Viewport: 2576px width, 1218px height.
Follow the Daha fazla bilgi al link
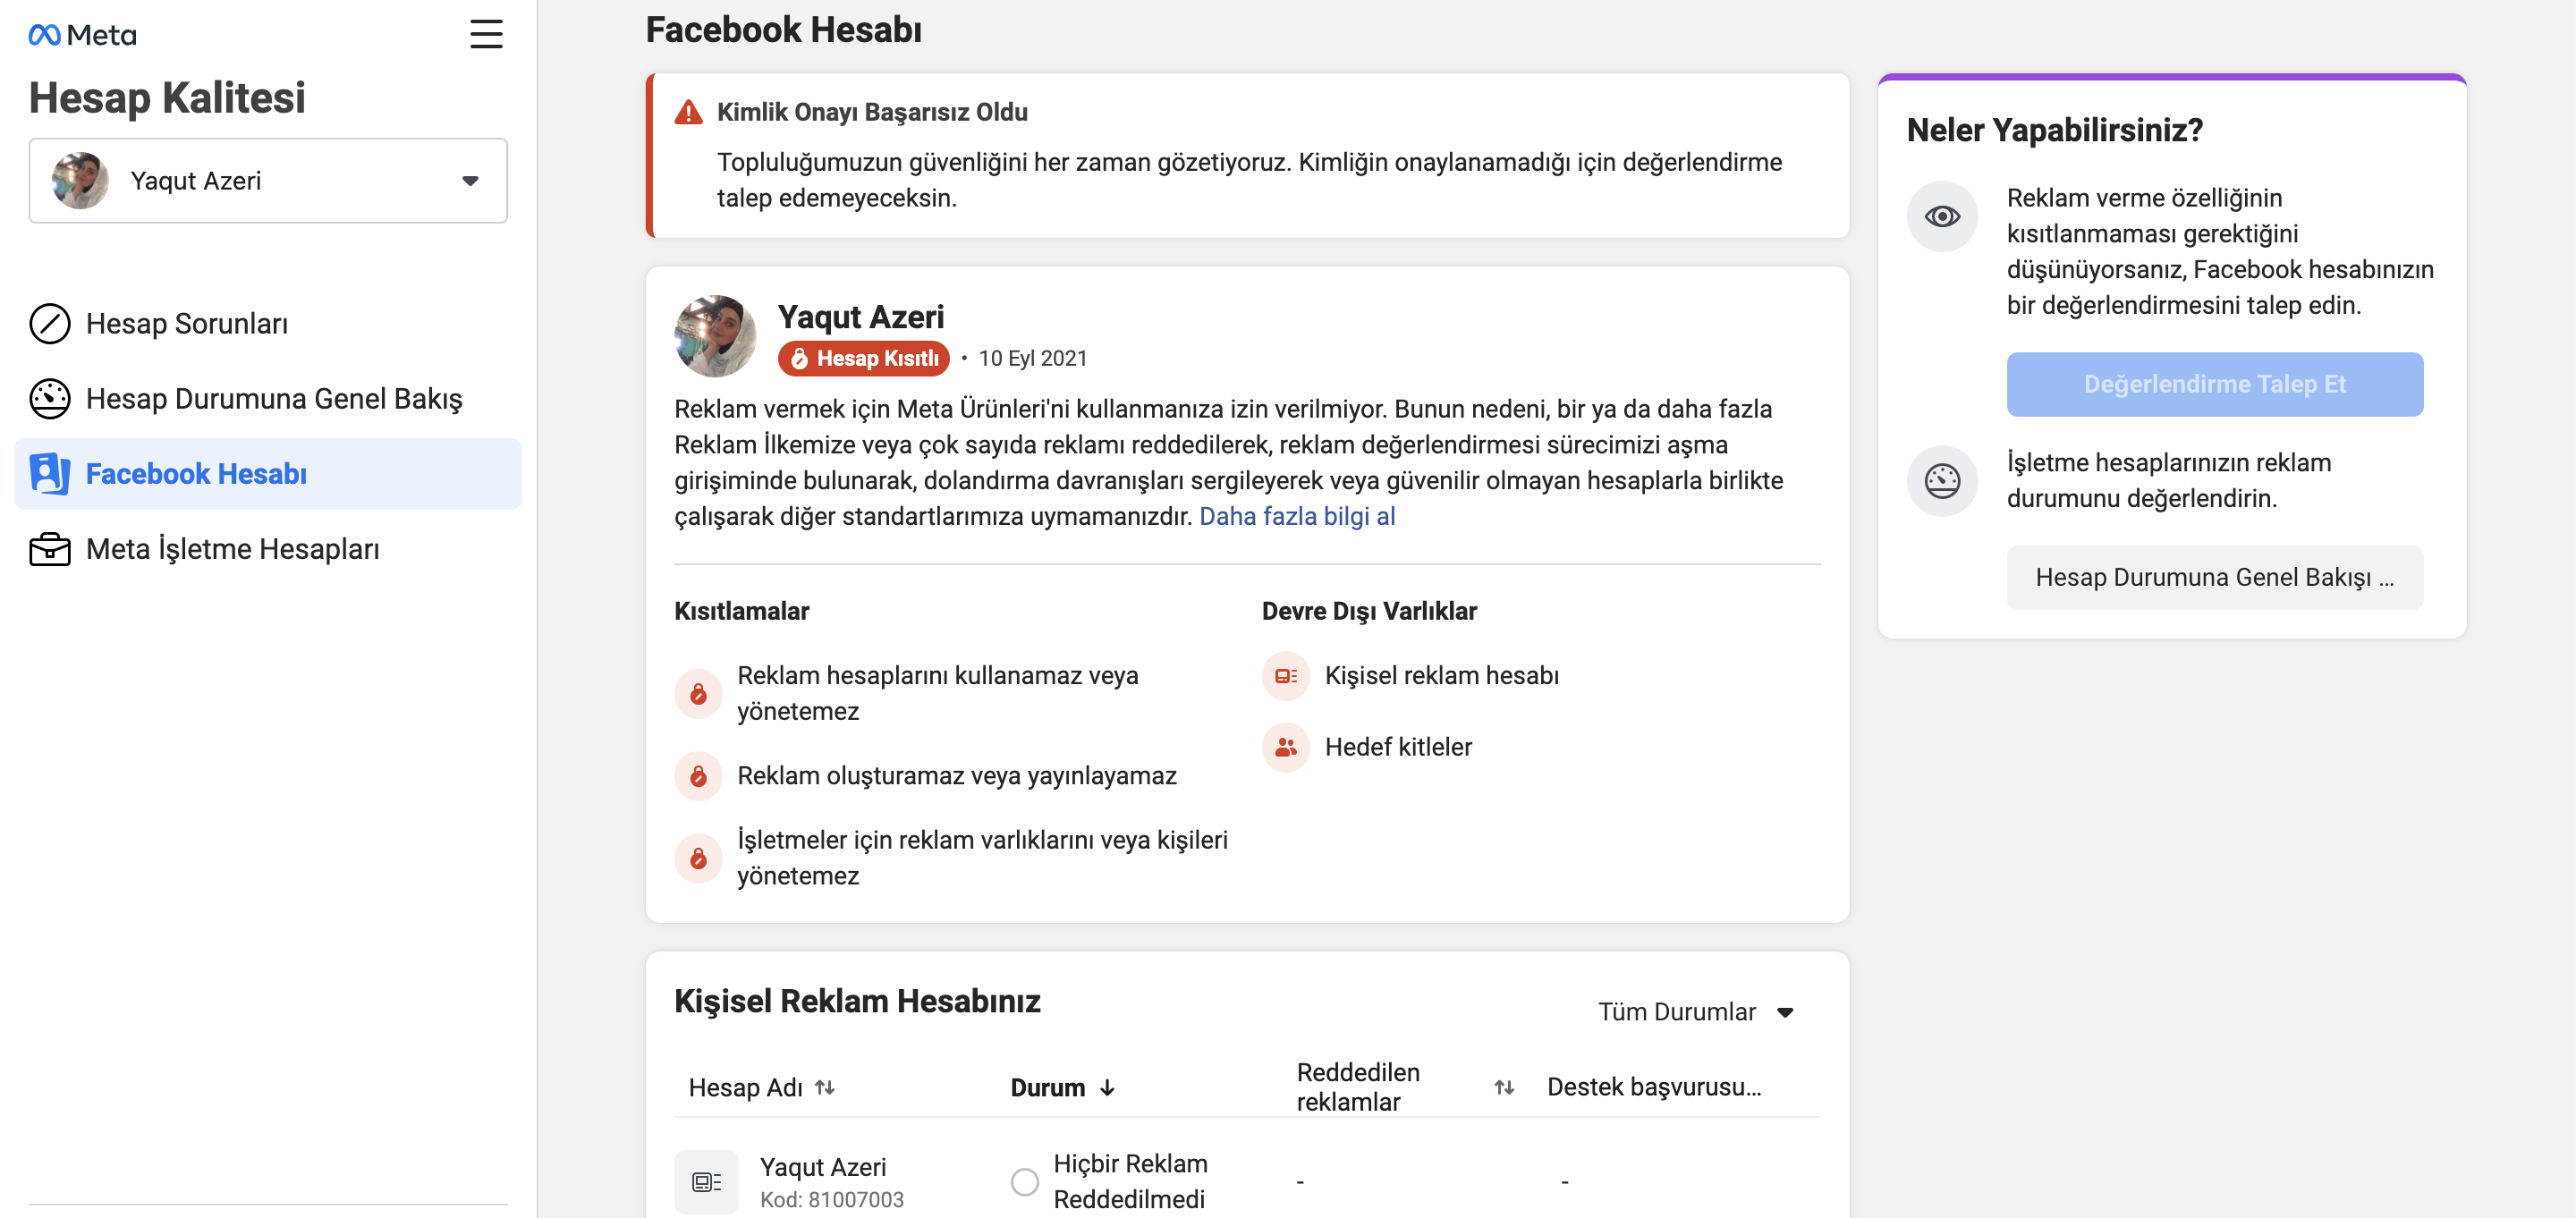coord(1297,516)
